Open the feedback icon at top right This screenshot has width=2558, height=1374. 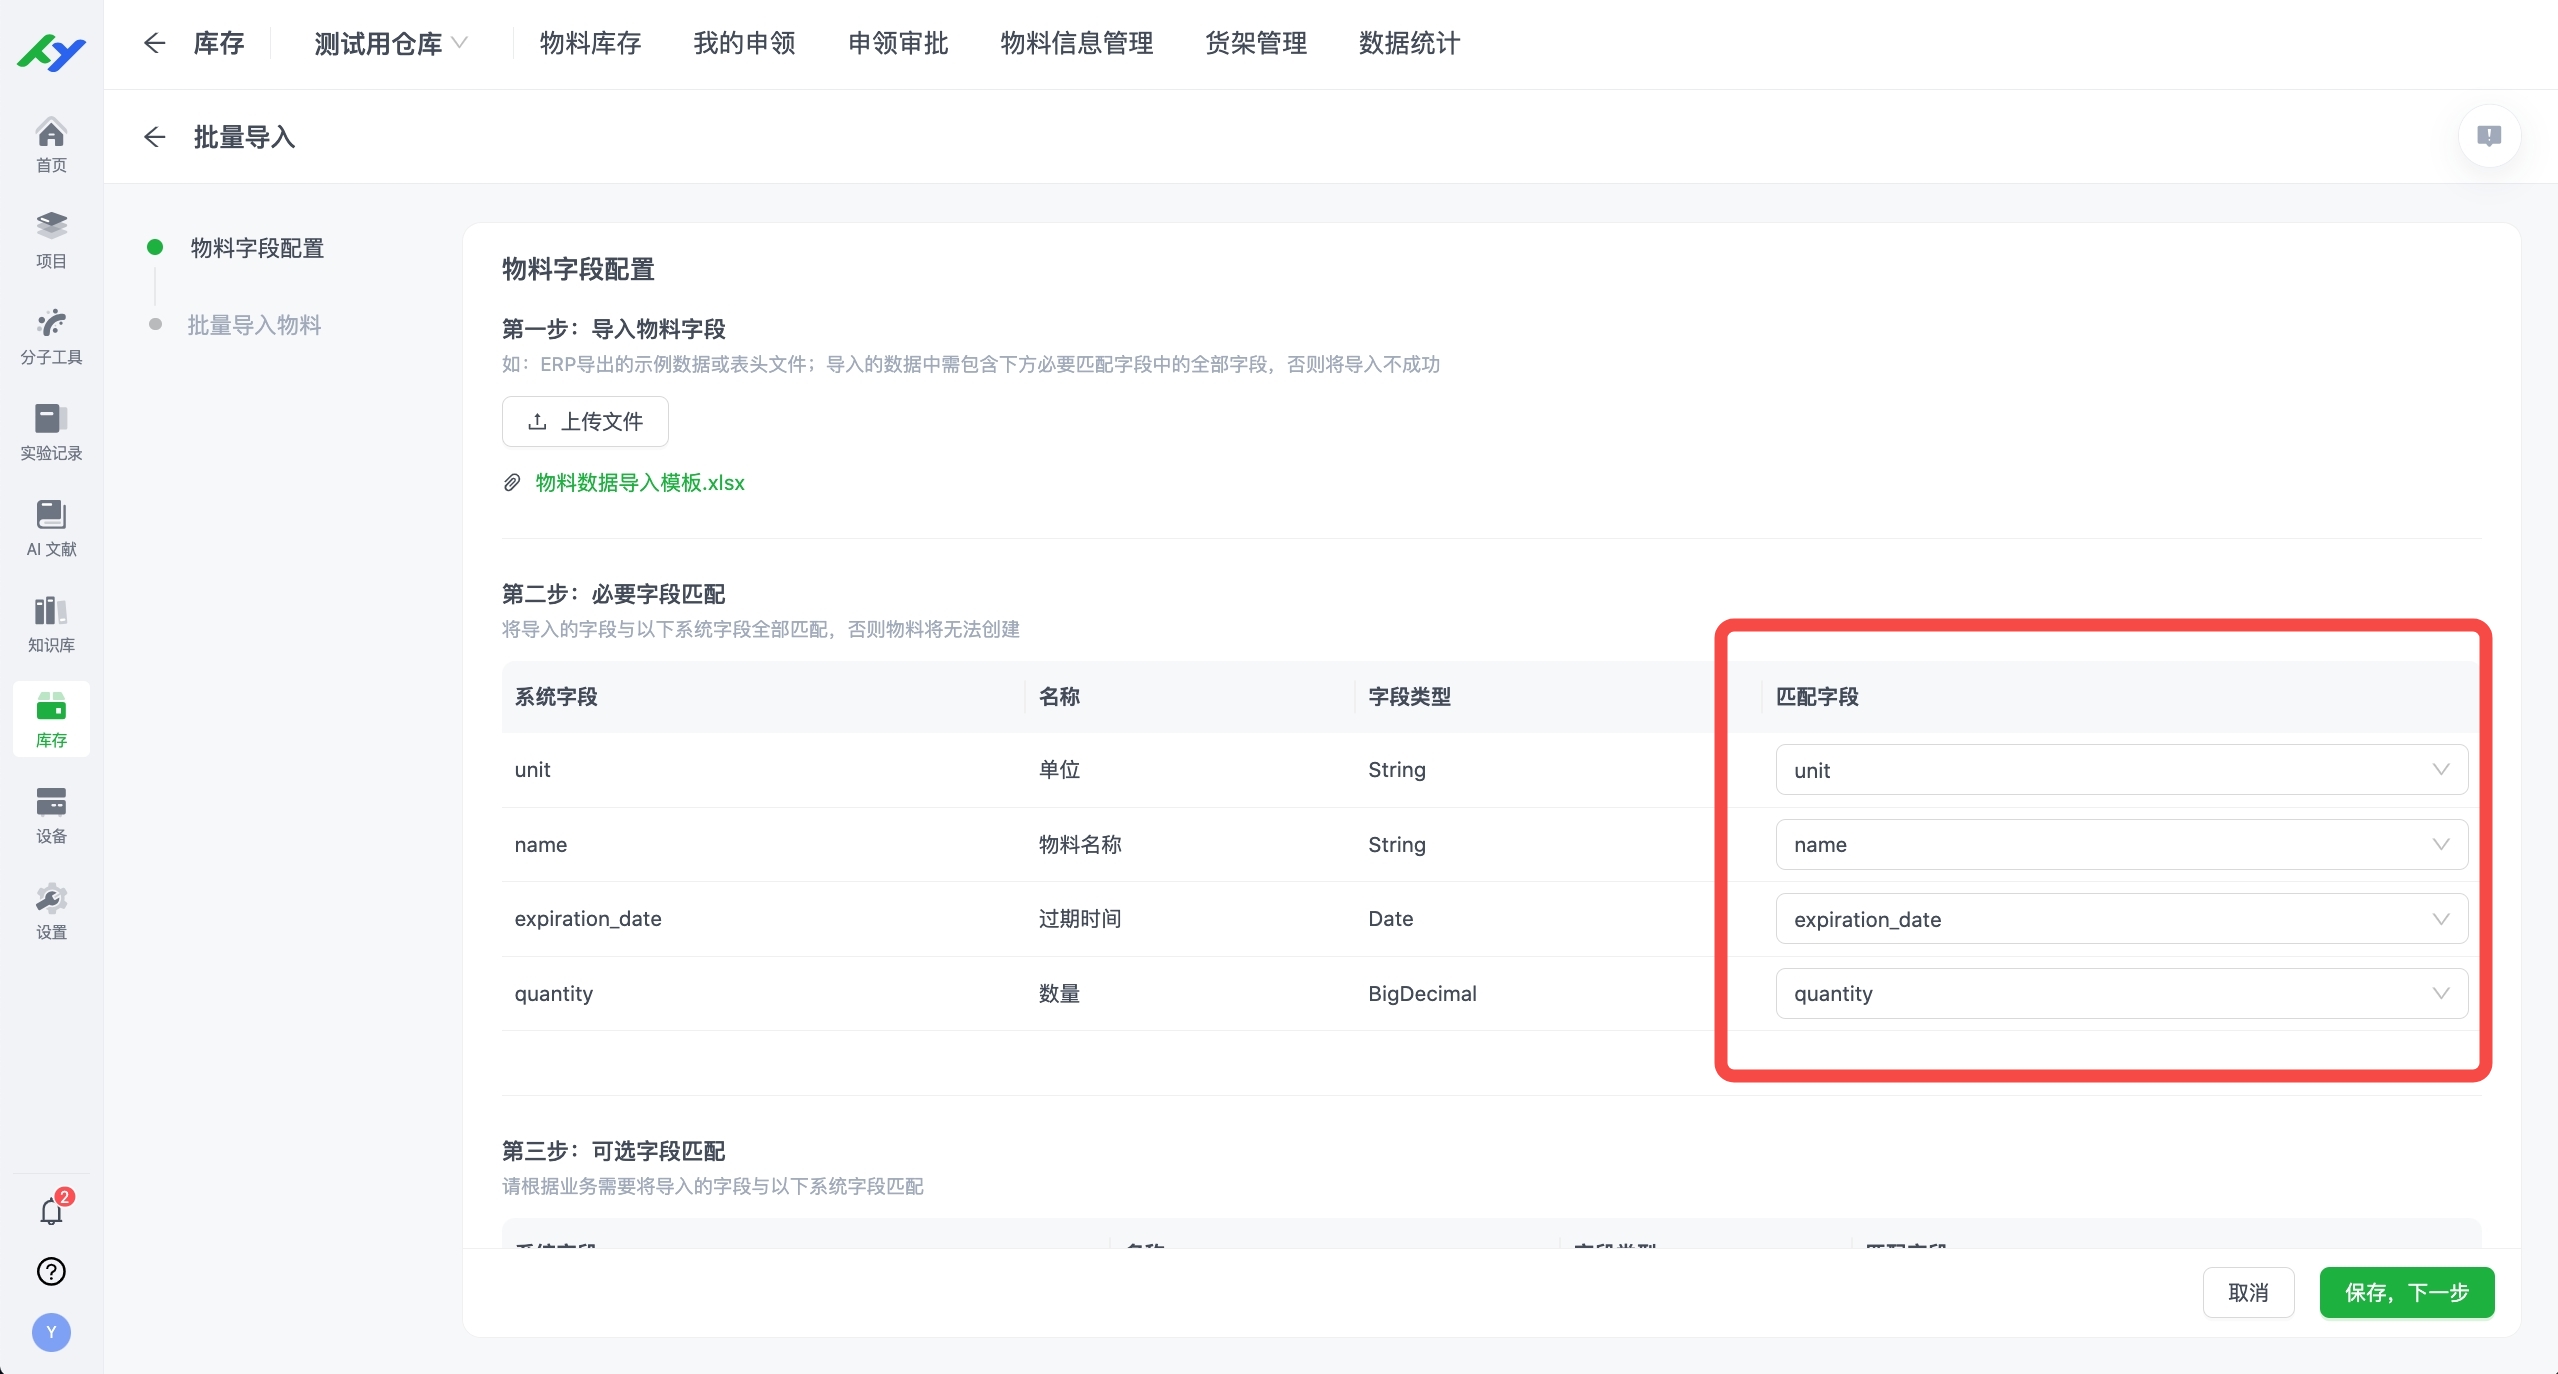pyautogui.click(x=2488, y=136)
